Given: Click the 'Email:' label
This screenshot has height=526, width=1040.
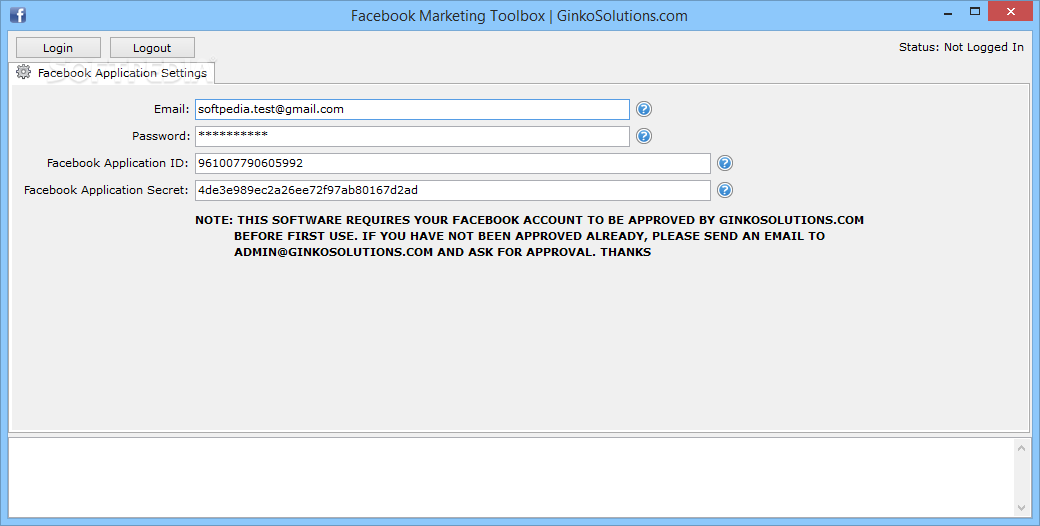Looking at the screenshot, I should point(171,109).
